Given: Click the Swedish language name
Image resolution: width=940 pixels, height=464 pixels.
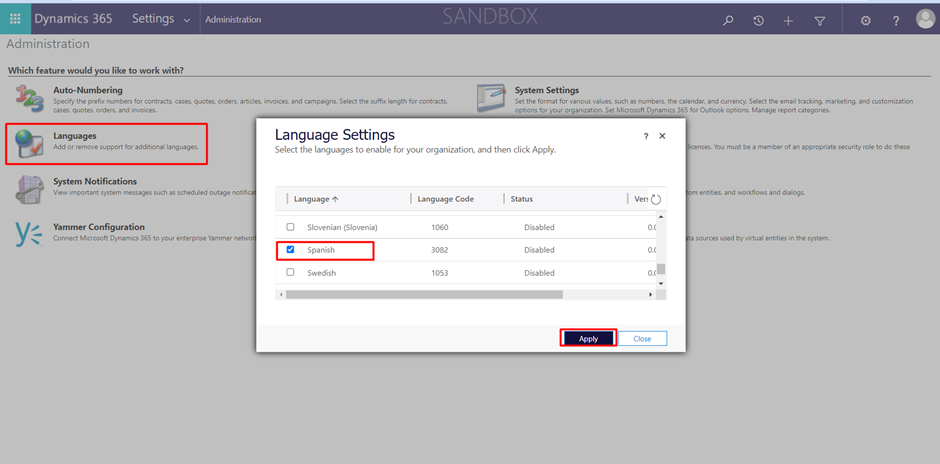Looking at the screenshot, I should tap(321, 273).
